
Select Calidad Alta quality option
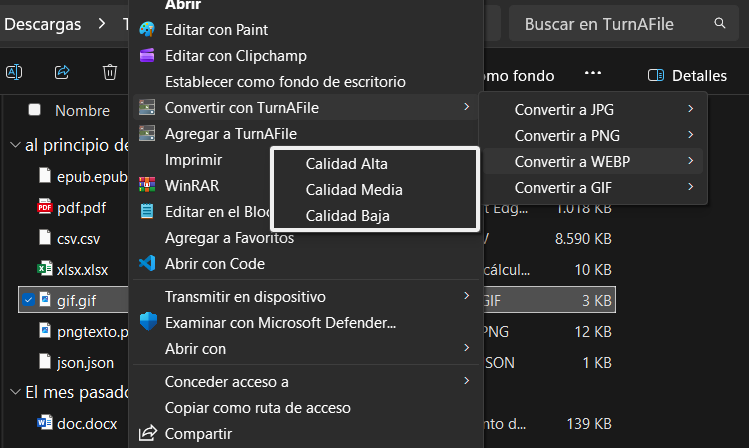347,163
